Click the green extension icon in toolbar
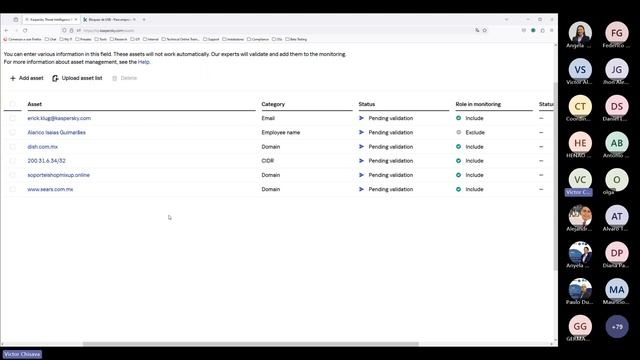Image resolution: width=640 pixels, height=360 pixels. click(533, 30)
